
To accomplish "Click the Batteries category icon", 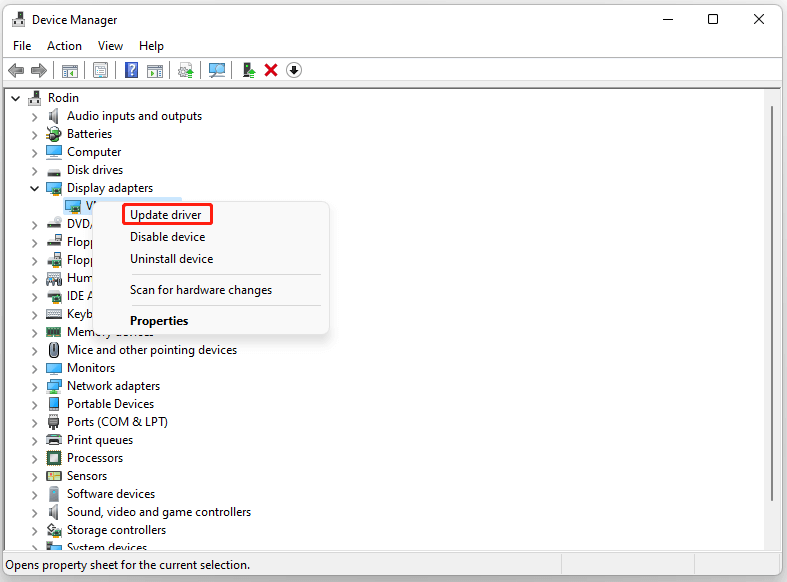I will [x=54, y=134].
